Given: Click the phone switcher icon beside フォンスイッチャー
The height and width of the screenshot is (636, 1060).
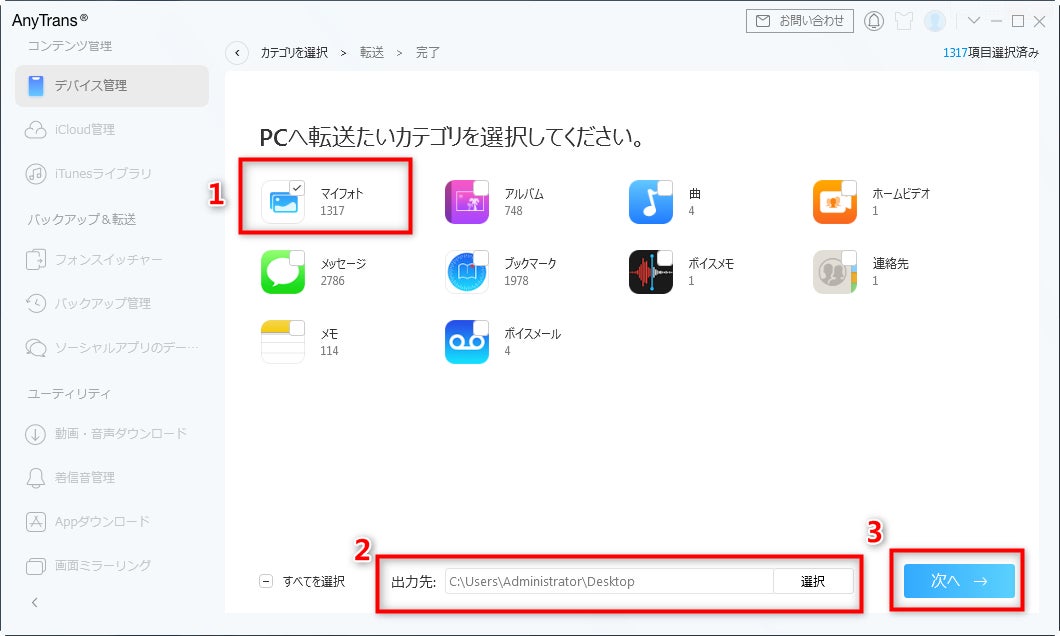Looking at the screenshot, I should pos(36,260).
